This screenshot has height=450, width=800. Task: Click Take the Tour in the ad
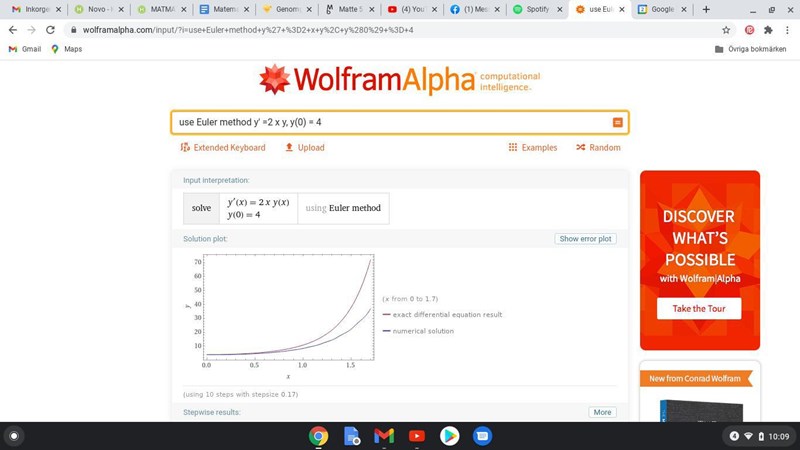coord(699,308)
